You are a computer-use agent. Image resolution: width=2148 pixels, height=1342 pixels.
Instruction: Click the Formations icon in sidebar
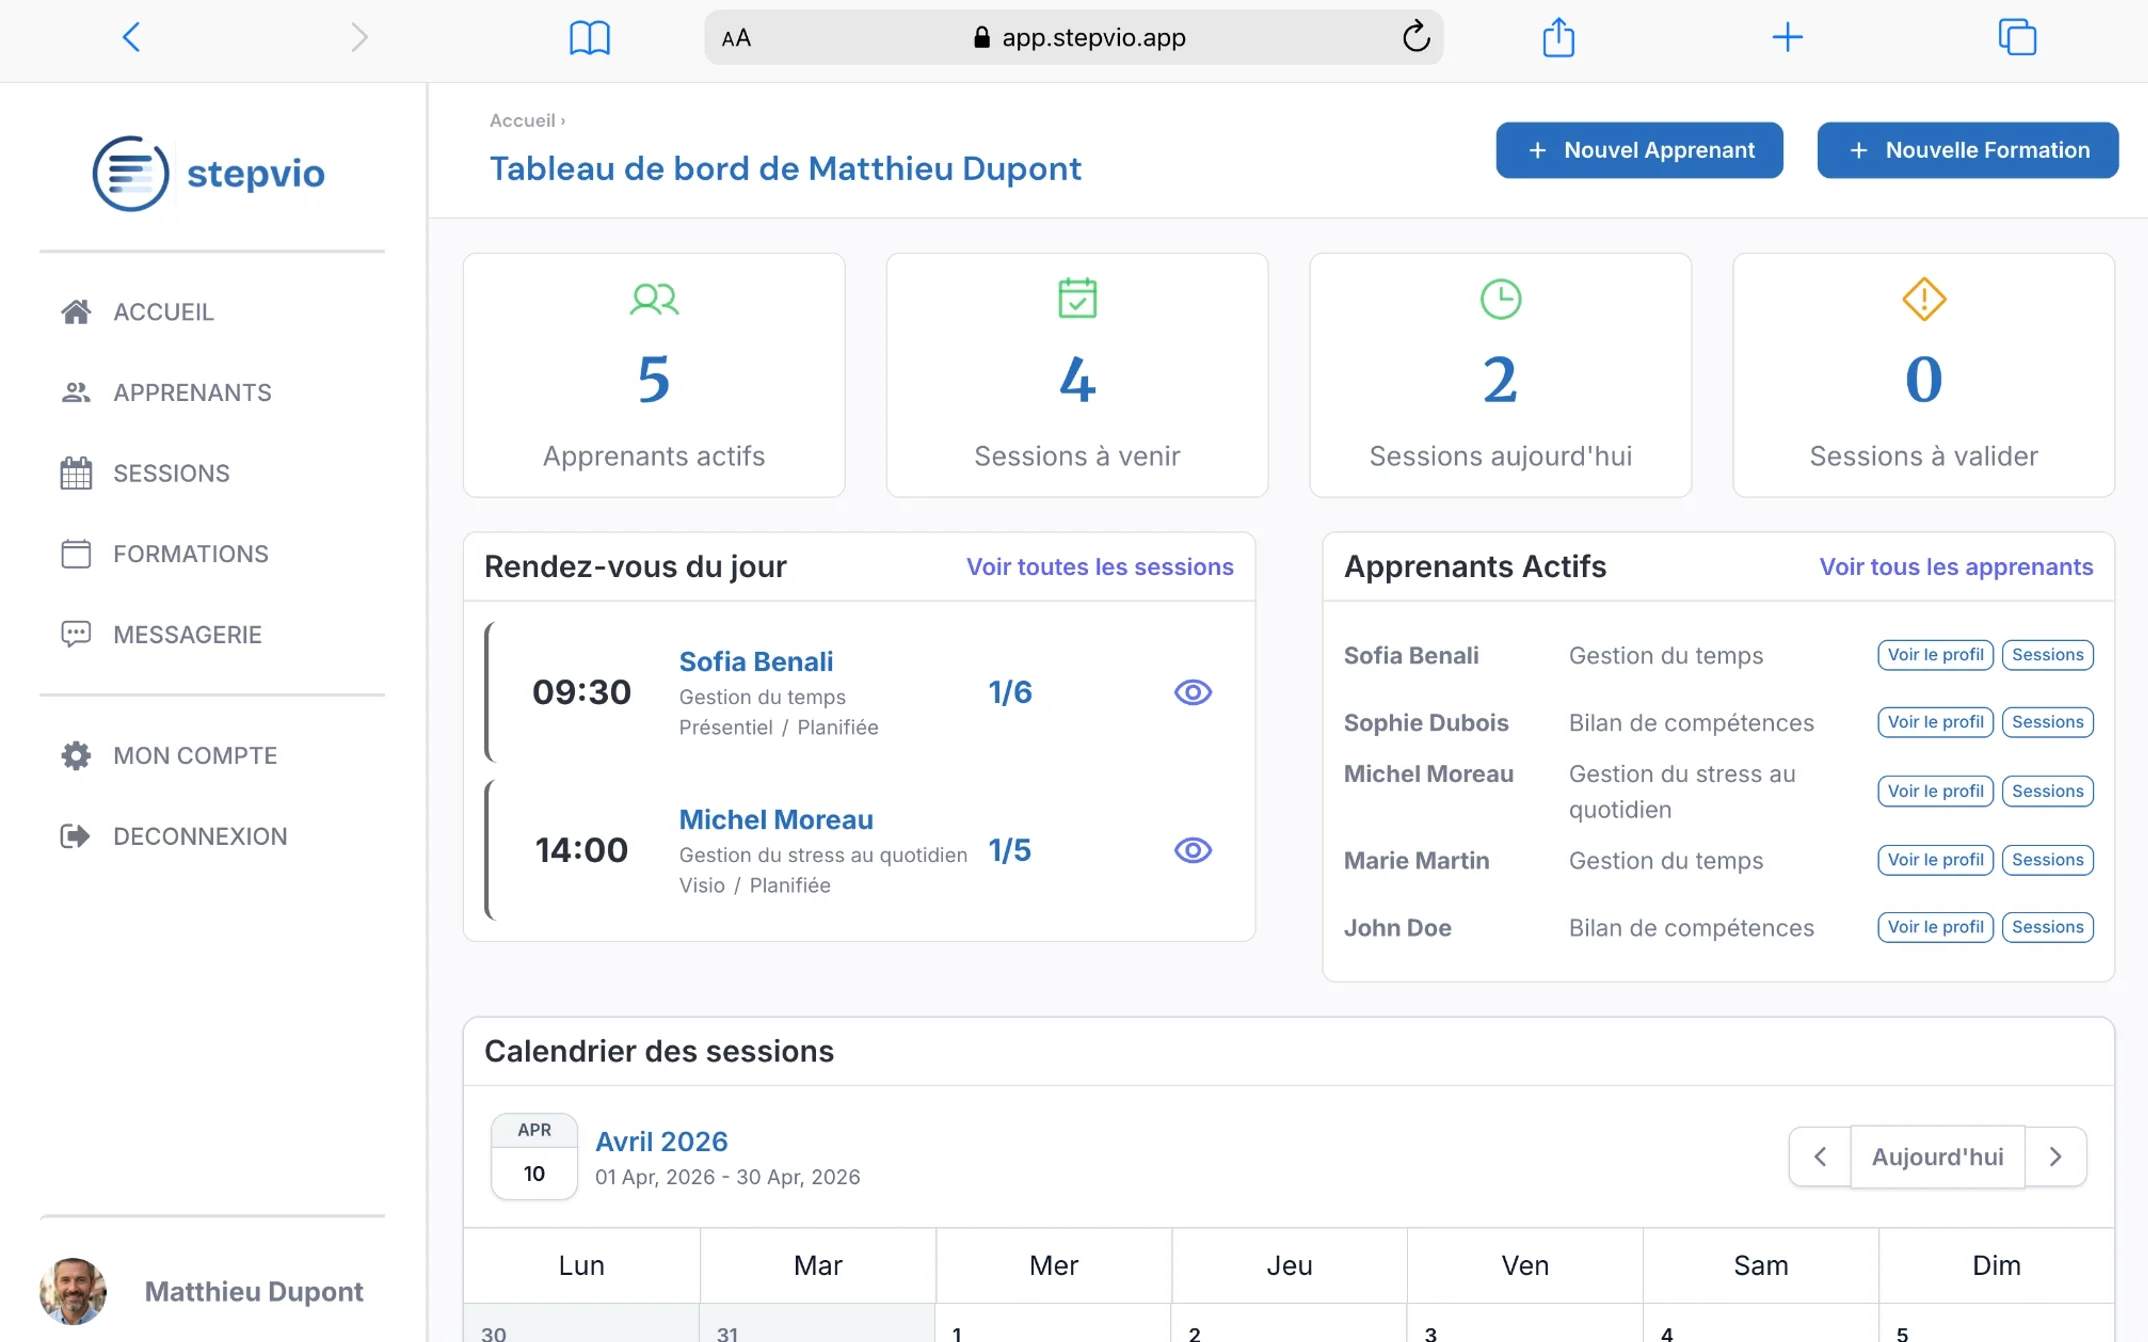pyautogui.click(x=77, y=553)
